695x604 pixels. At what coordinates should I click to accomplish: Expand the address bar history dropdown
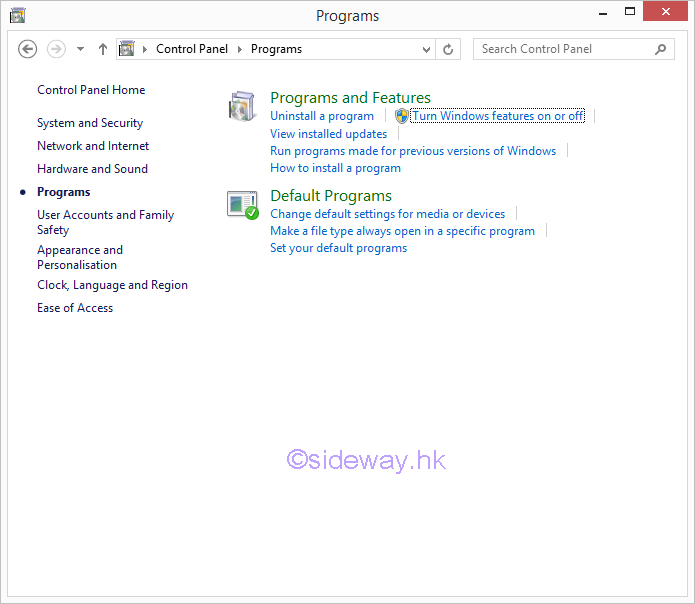pos(427,49)
